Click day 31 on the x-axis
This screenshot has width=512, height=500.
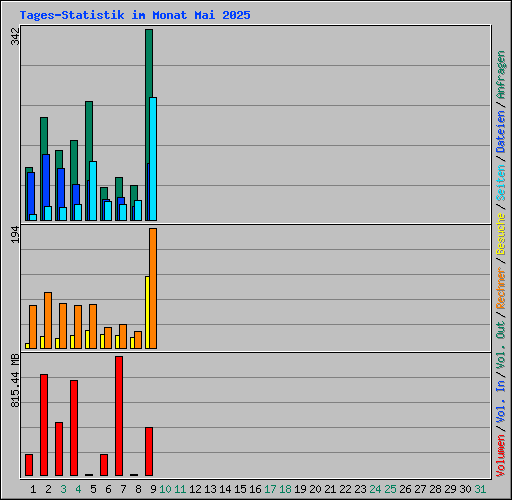pyautogui.click(x=480, y=489)
